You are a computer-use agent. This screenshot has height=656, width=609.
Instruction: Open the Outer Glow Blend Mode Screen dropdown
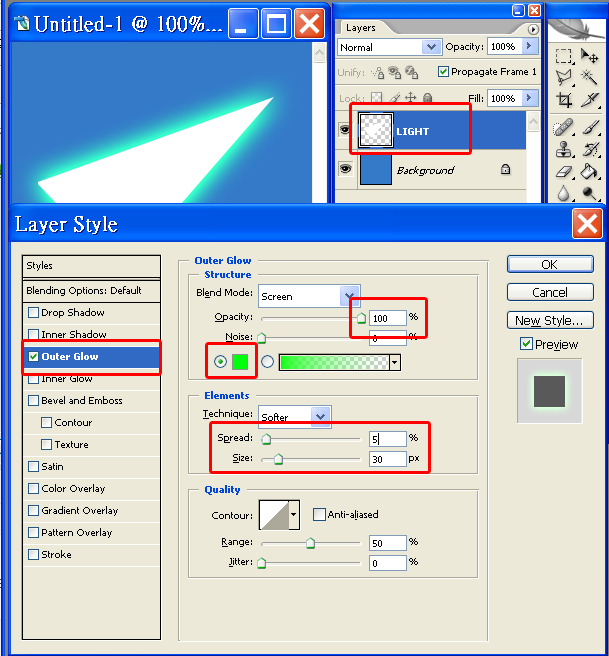tap(350, 296)
